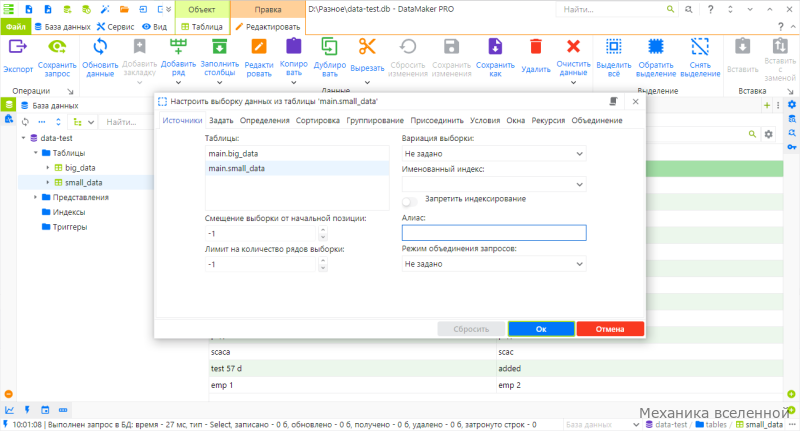Open Именованный индекс dropdown

click(x=494, y=184)
